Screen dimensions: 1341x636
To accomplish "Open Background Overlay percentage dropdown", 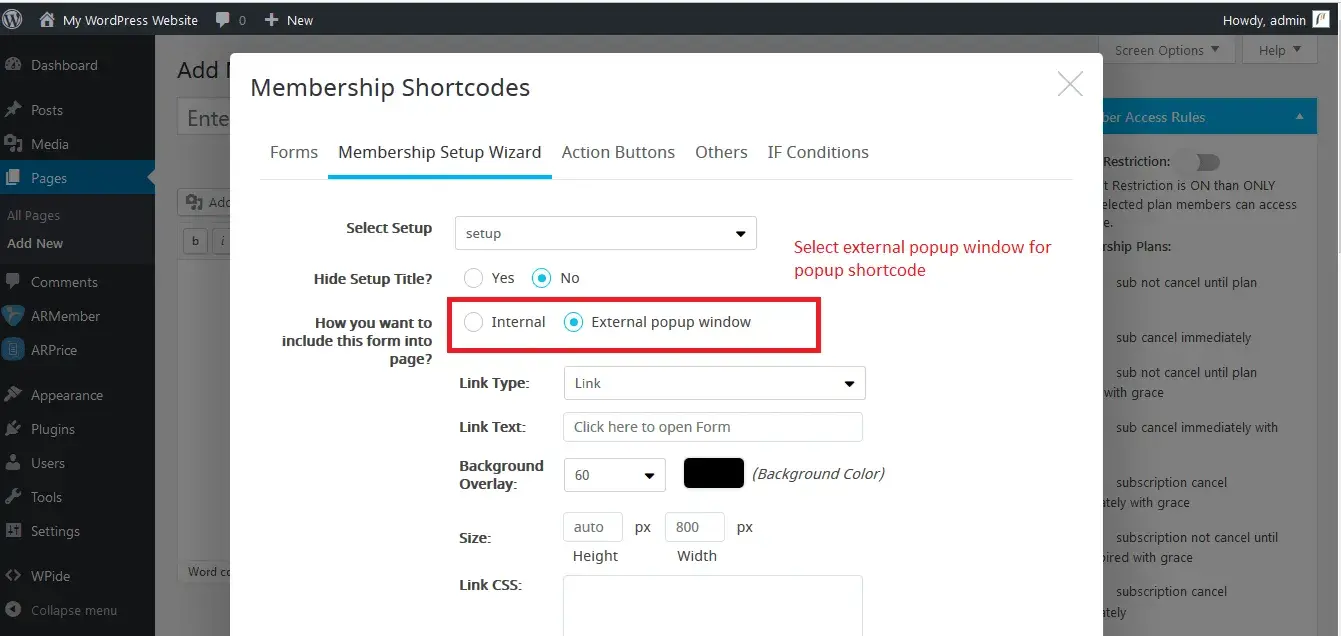I will coord(614,475).
